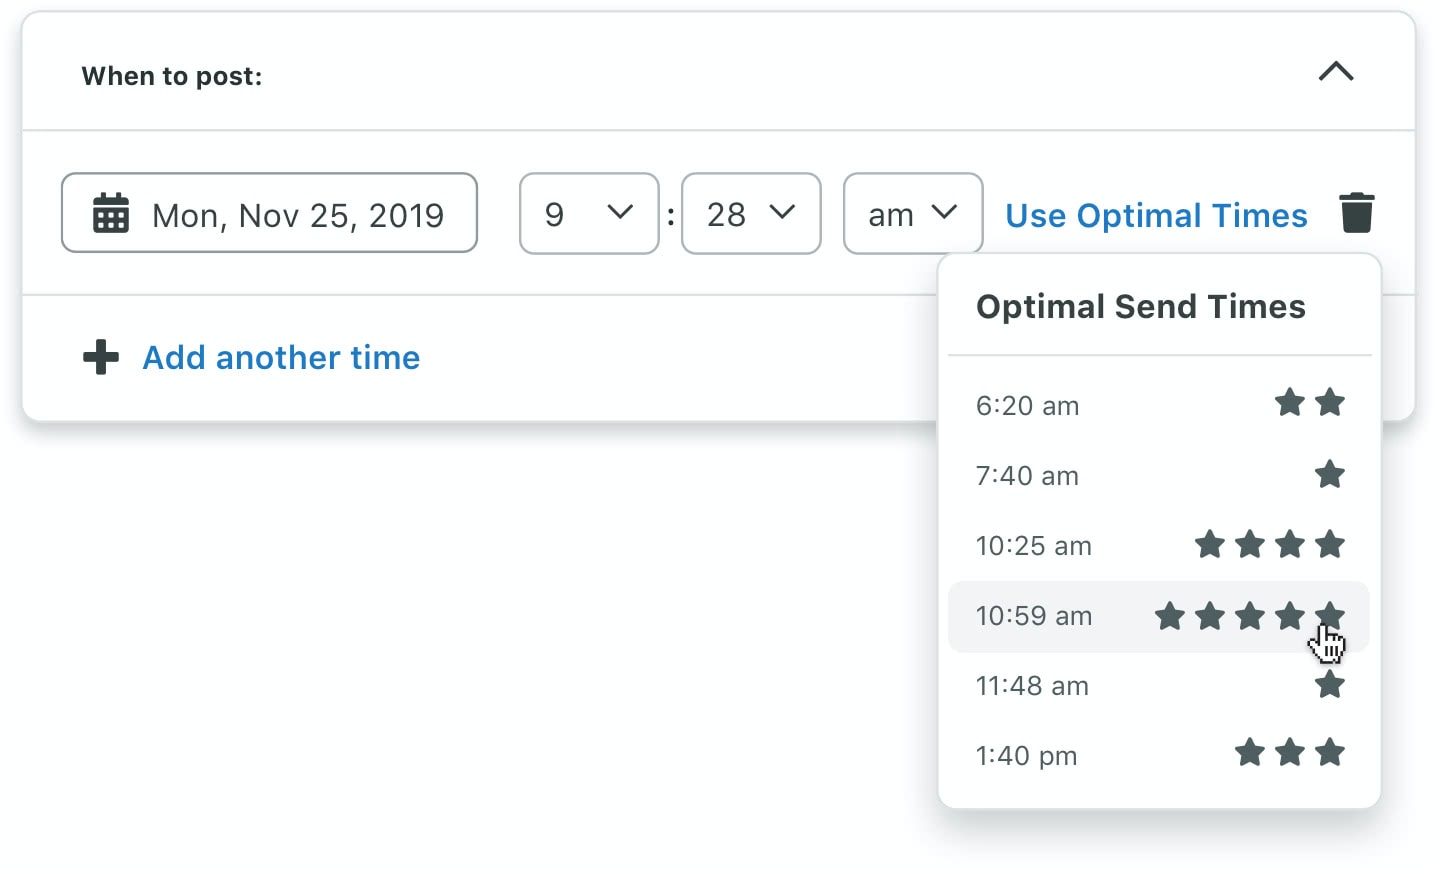This screenshot has width=1436, height=870.
Task: Click the star beside 11:48 am
Action: coord(1329,685)
